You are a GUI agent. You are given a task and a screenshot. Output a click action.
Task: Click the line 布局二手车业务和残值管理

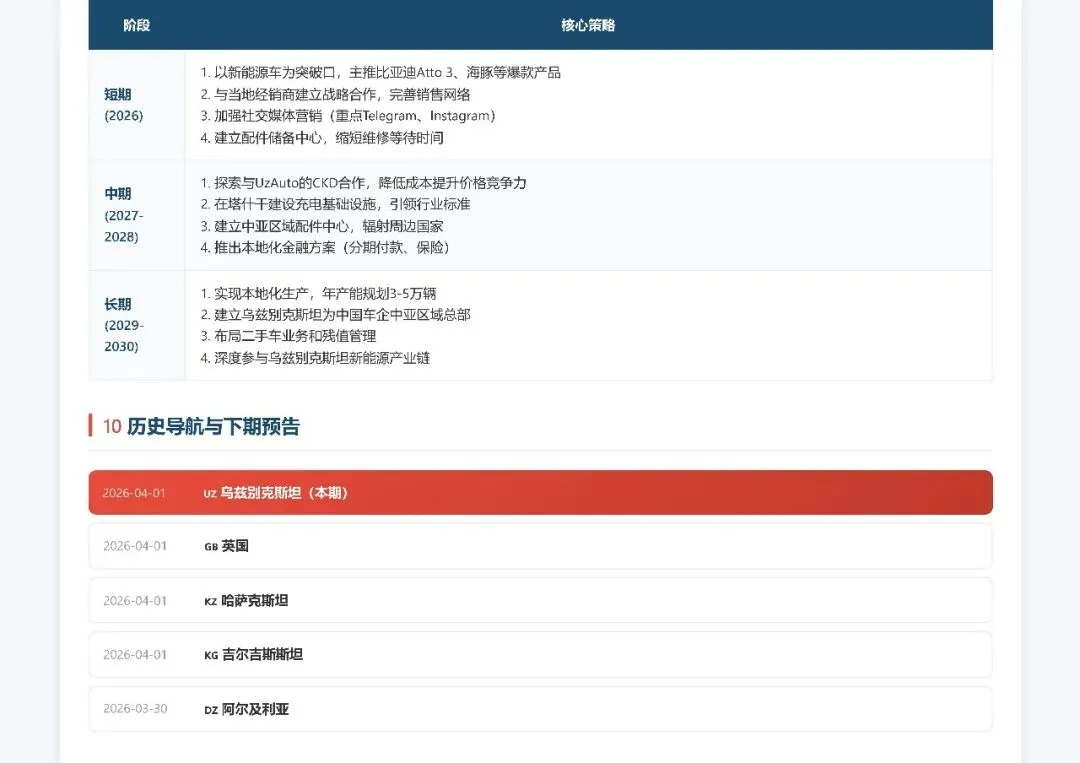[x=288, y=336]
